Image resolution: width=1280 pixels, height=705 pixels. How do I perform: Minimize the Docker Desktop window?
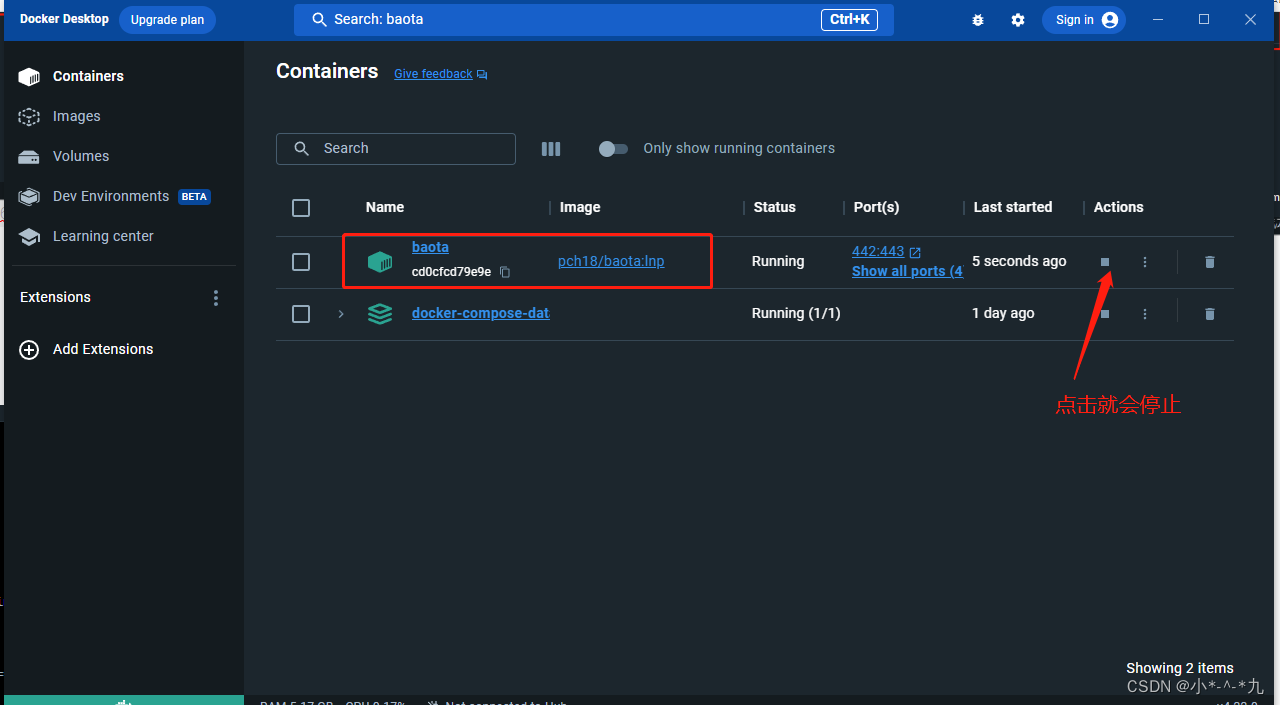pos(1158,20)
